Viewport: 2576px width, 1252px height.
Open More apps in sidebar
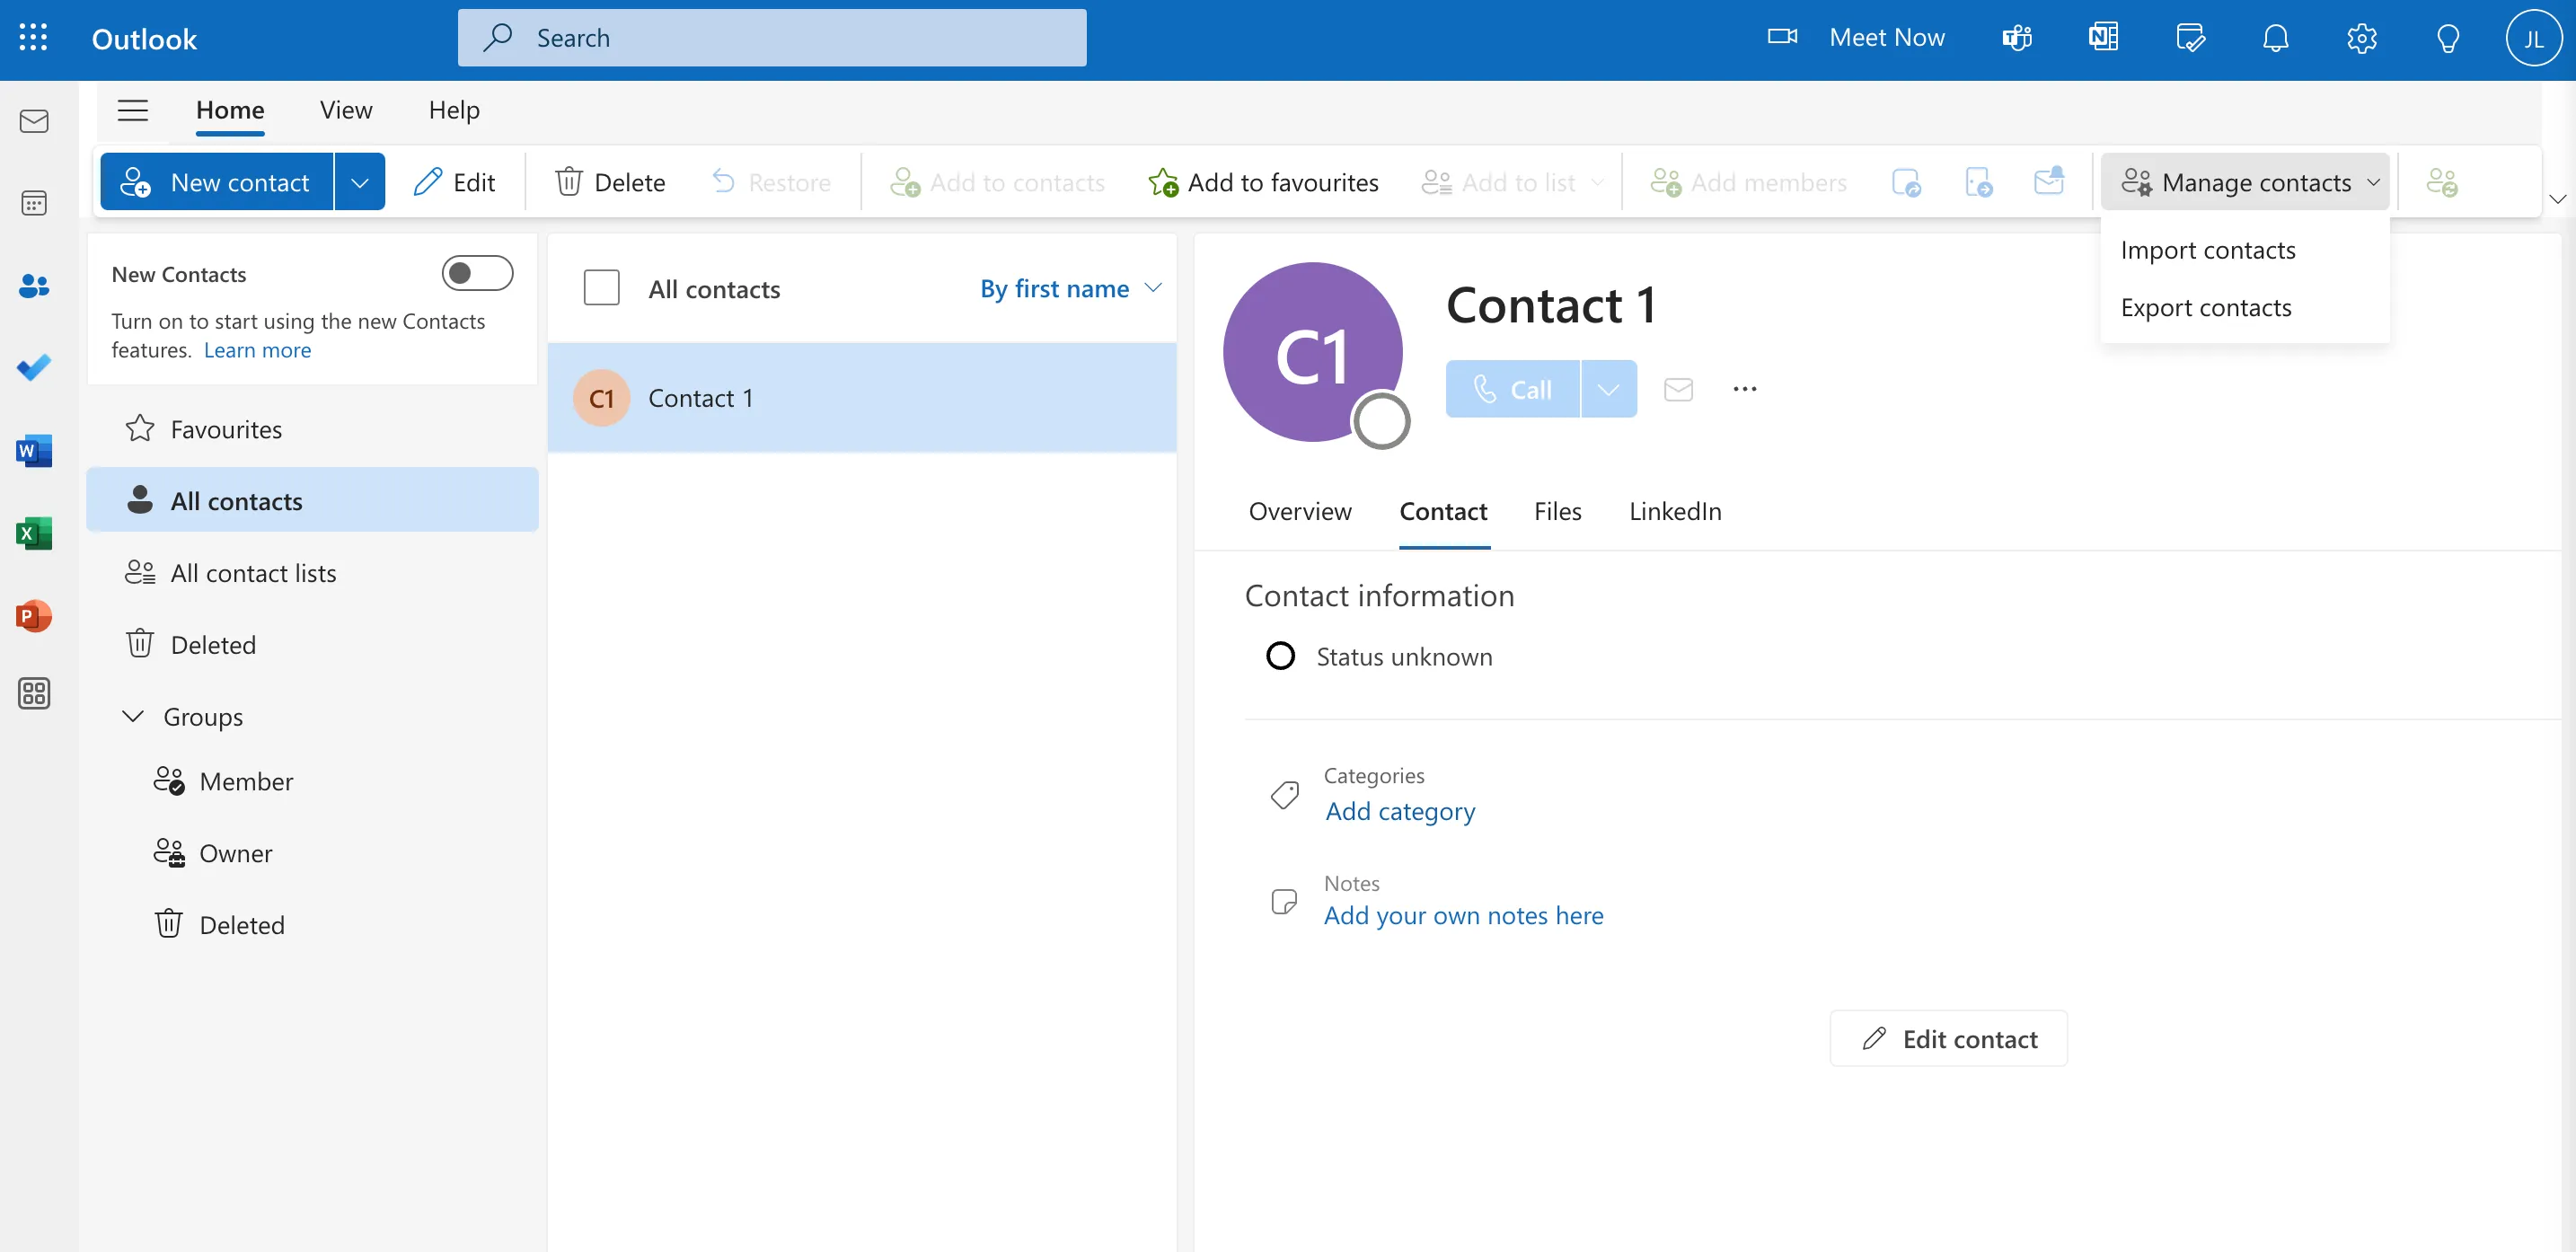click(x=34, y=693)
